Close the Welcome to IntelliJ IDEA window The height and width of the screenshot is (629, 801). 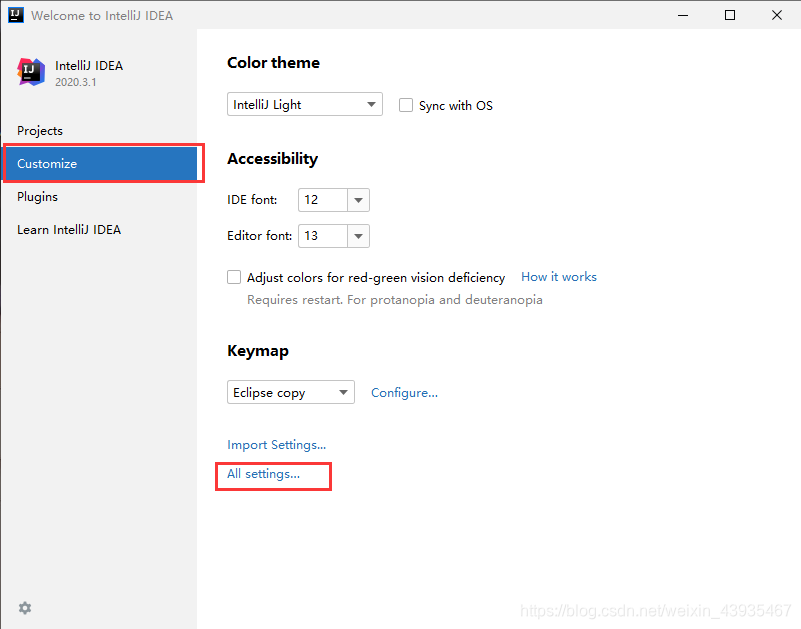(x=777, y=15)
